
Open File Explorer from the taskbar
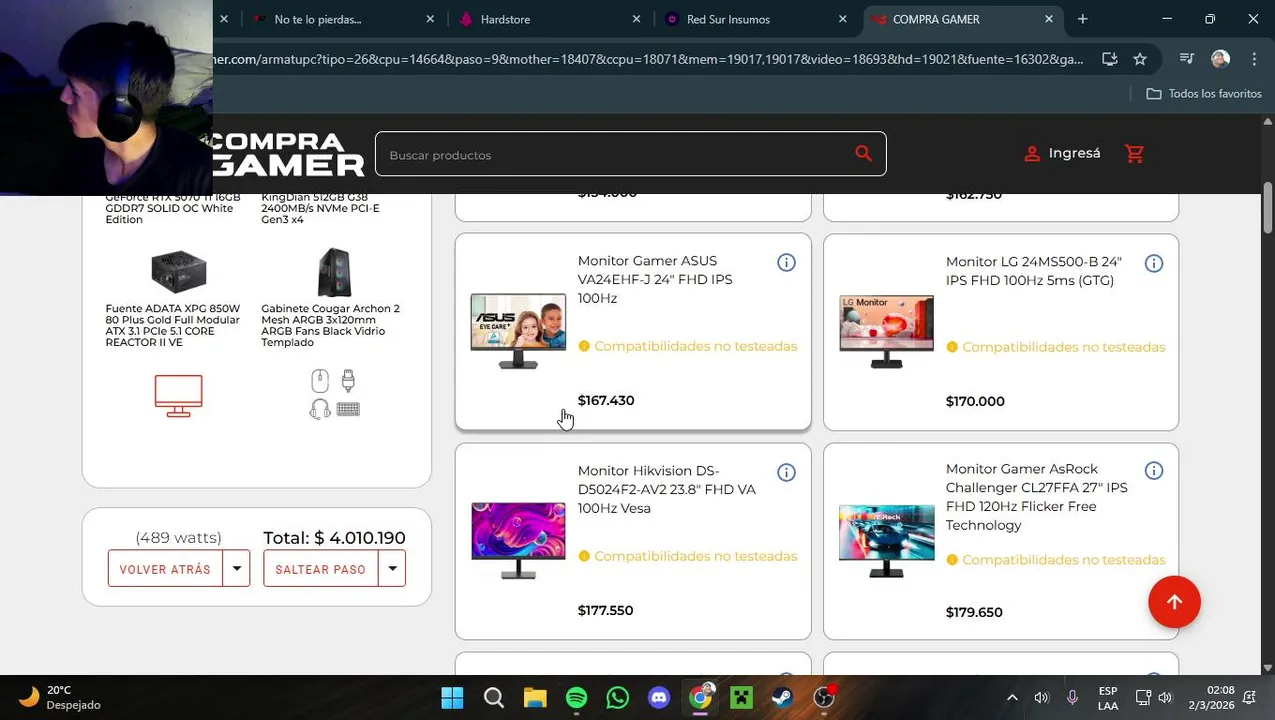[535, 697]
